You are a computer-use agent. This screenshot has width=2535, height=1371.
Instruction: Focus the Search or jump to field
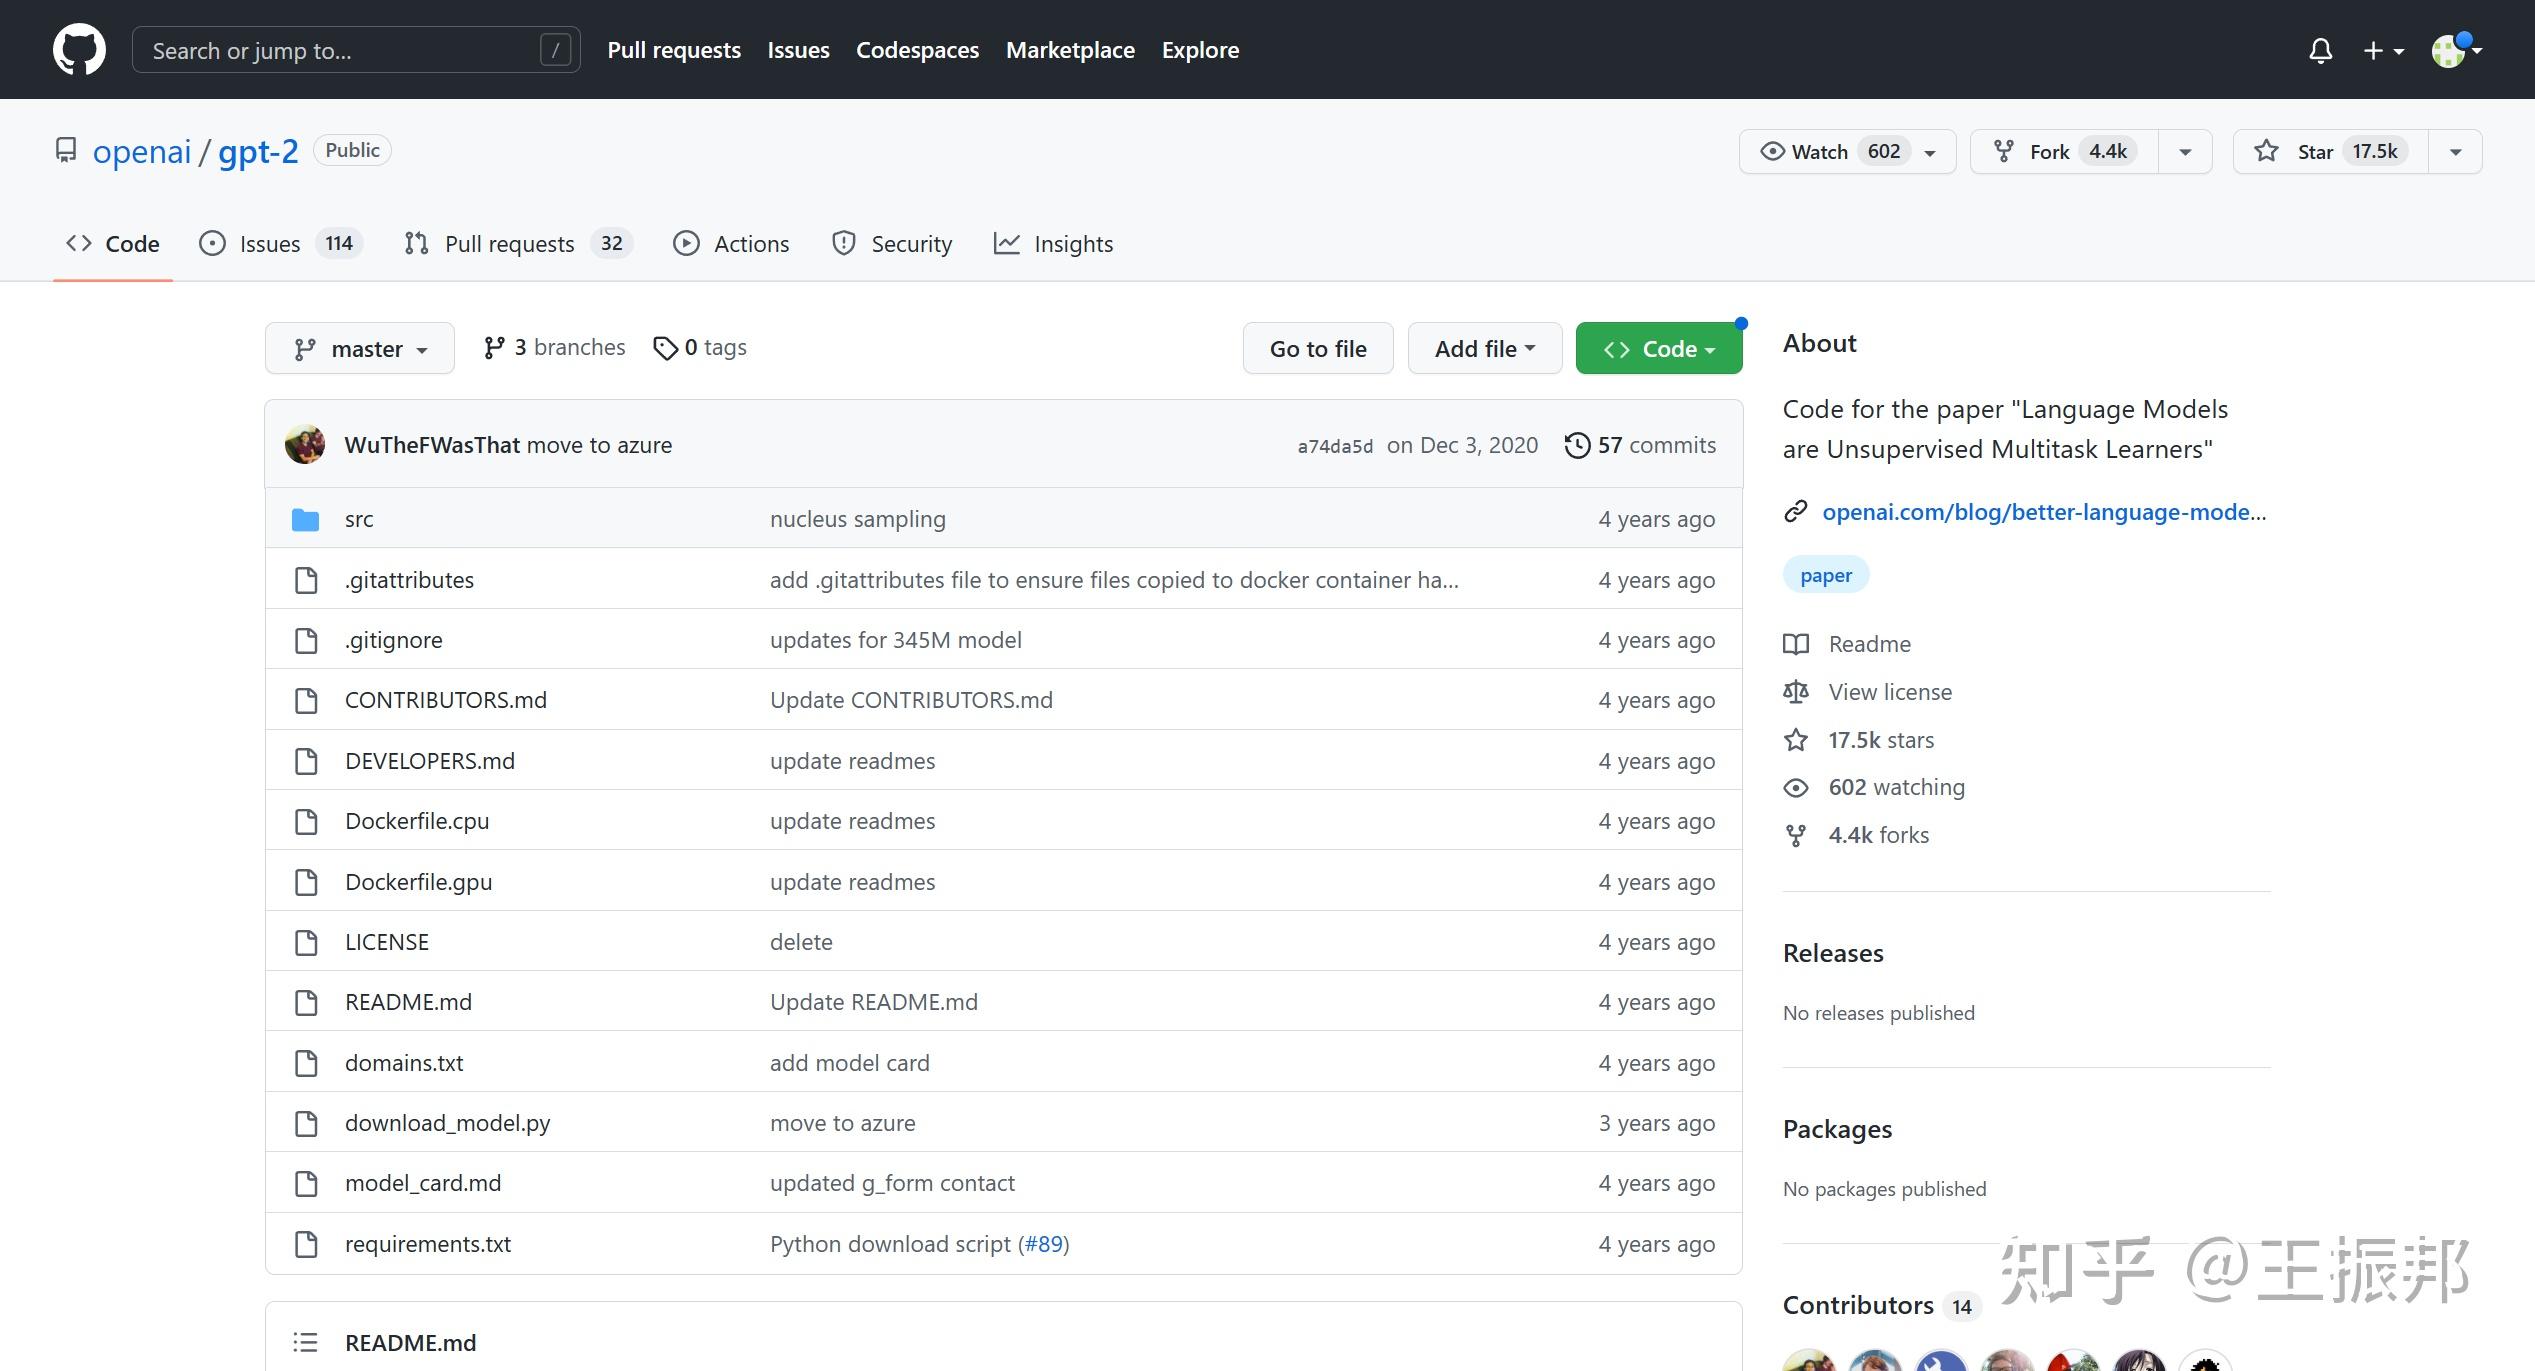coord(340,50)
